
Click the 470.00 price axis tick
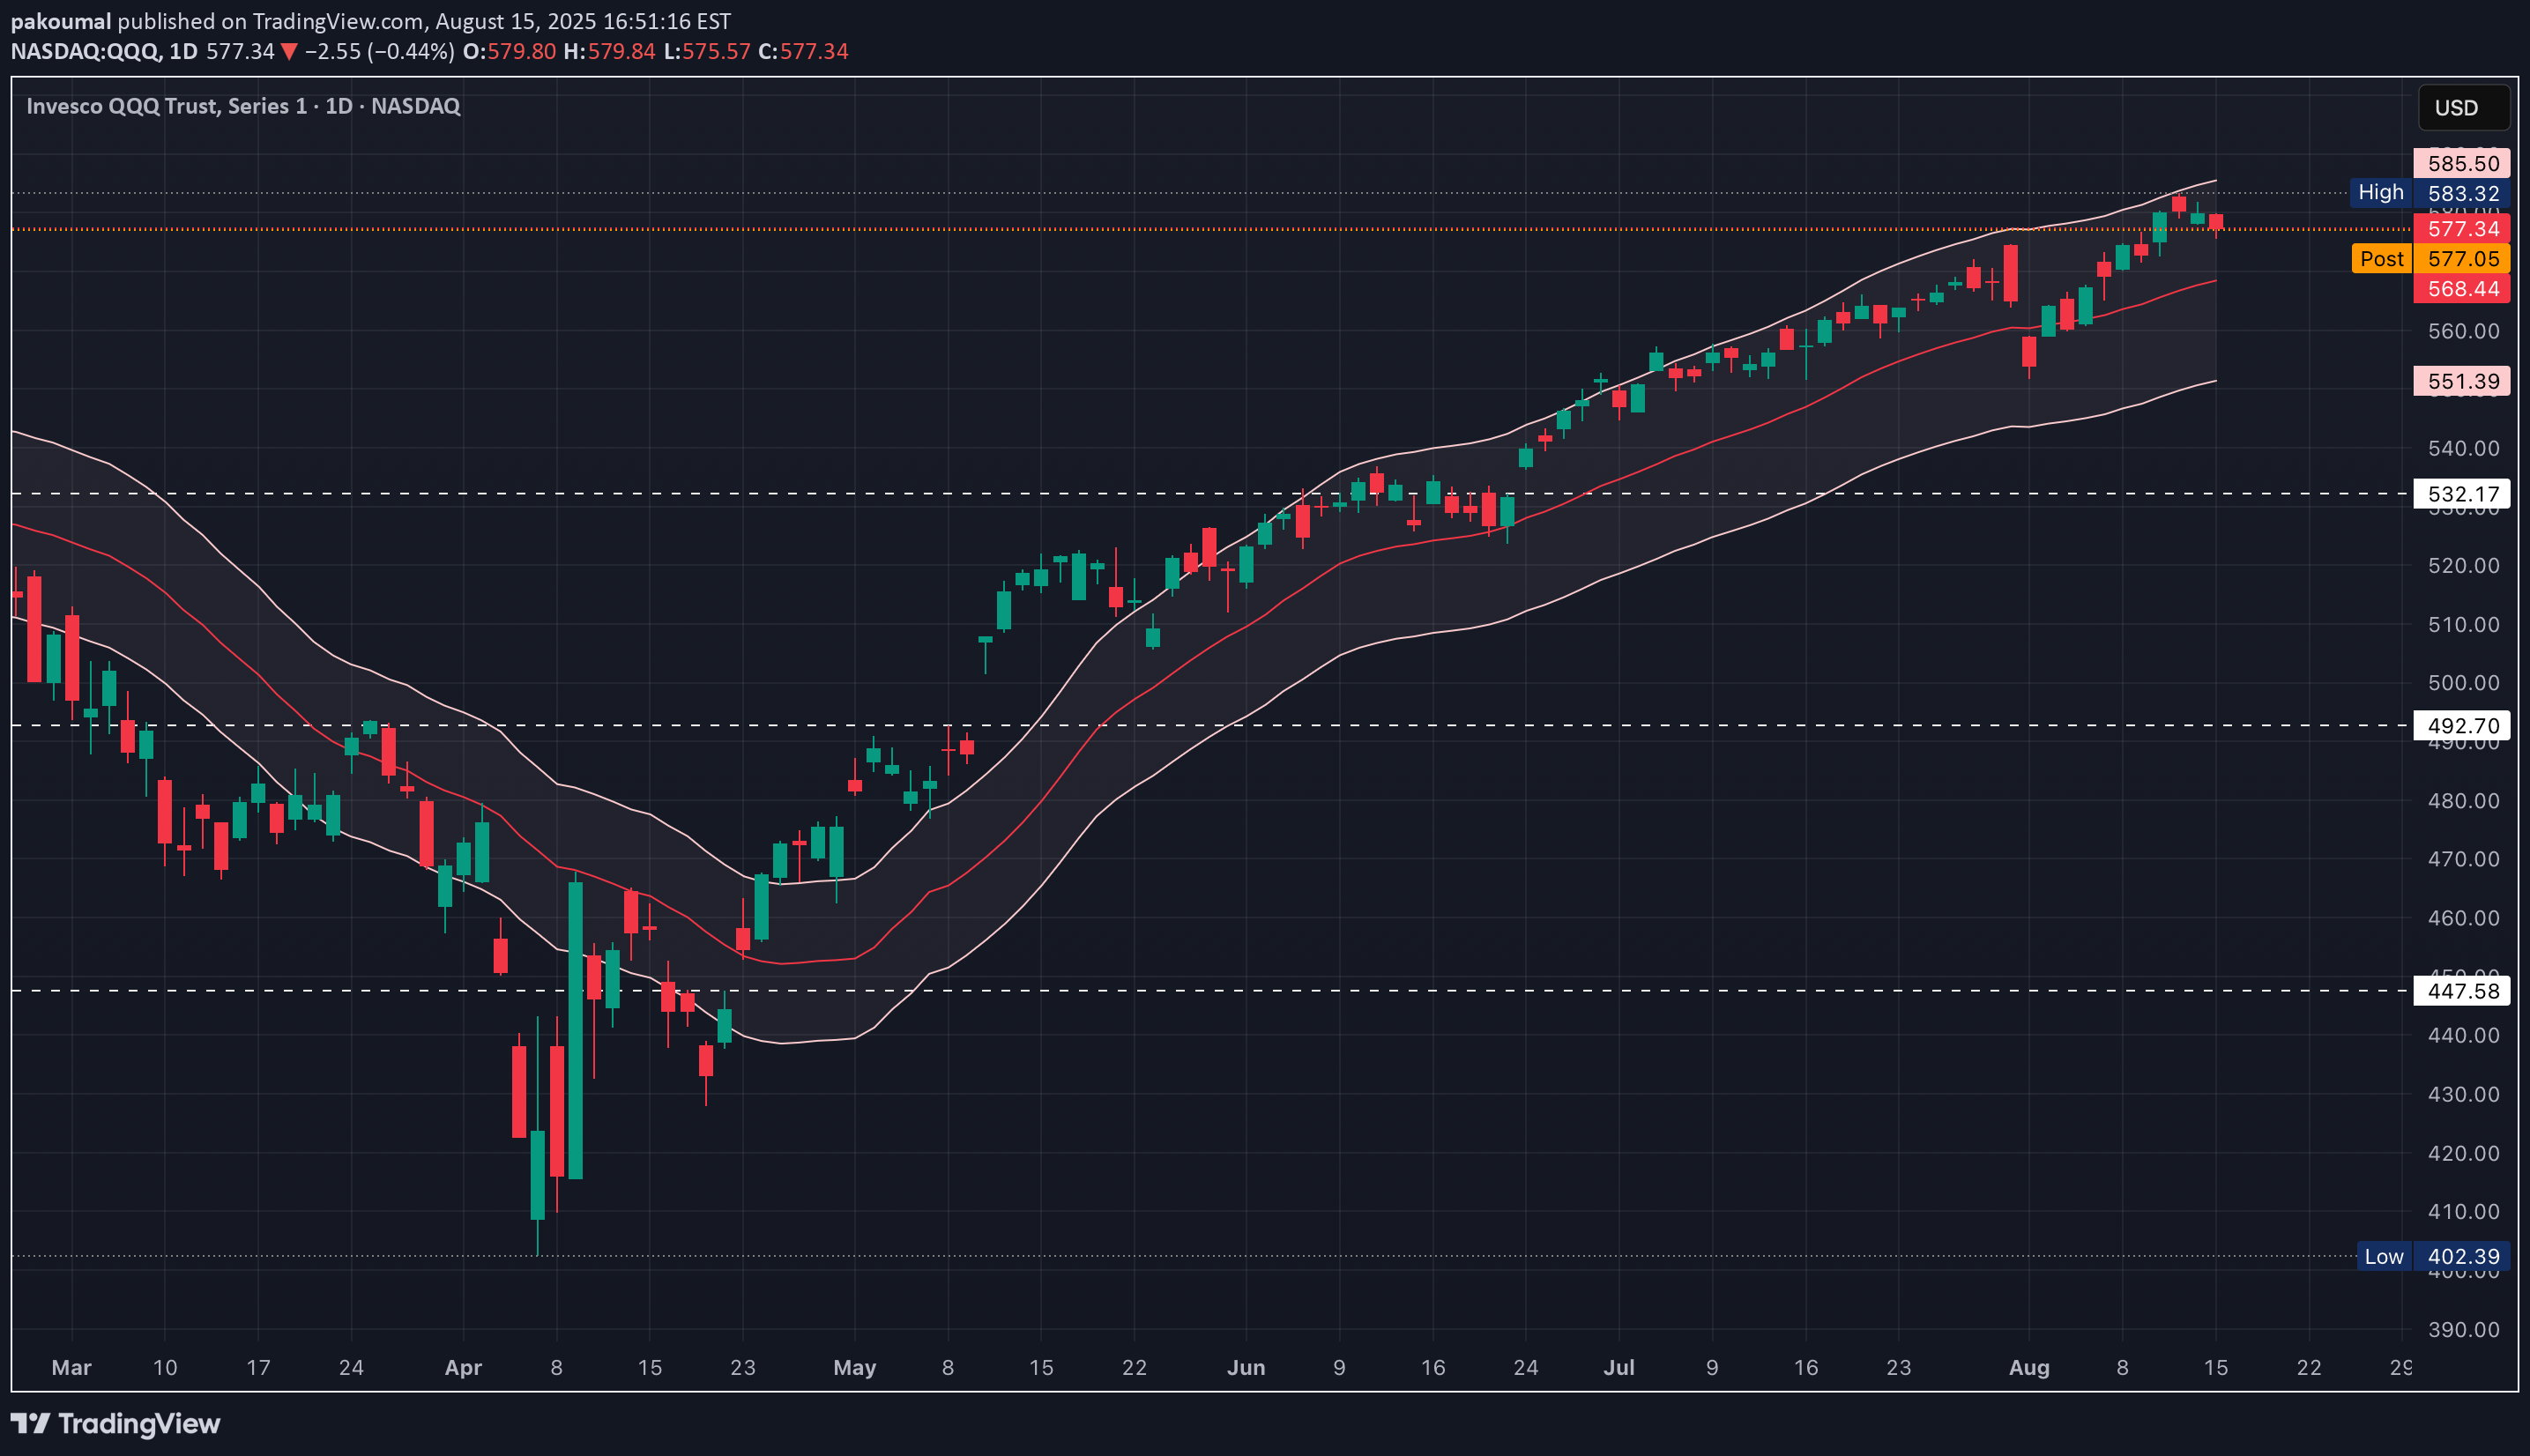2463,859
